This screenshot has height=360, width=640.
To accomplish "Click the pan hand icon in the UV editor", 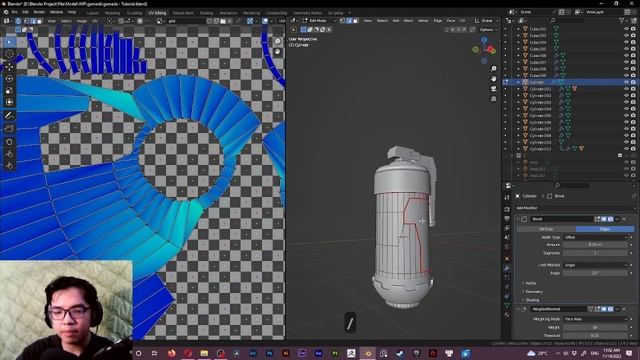I will point(278,52).
